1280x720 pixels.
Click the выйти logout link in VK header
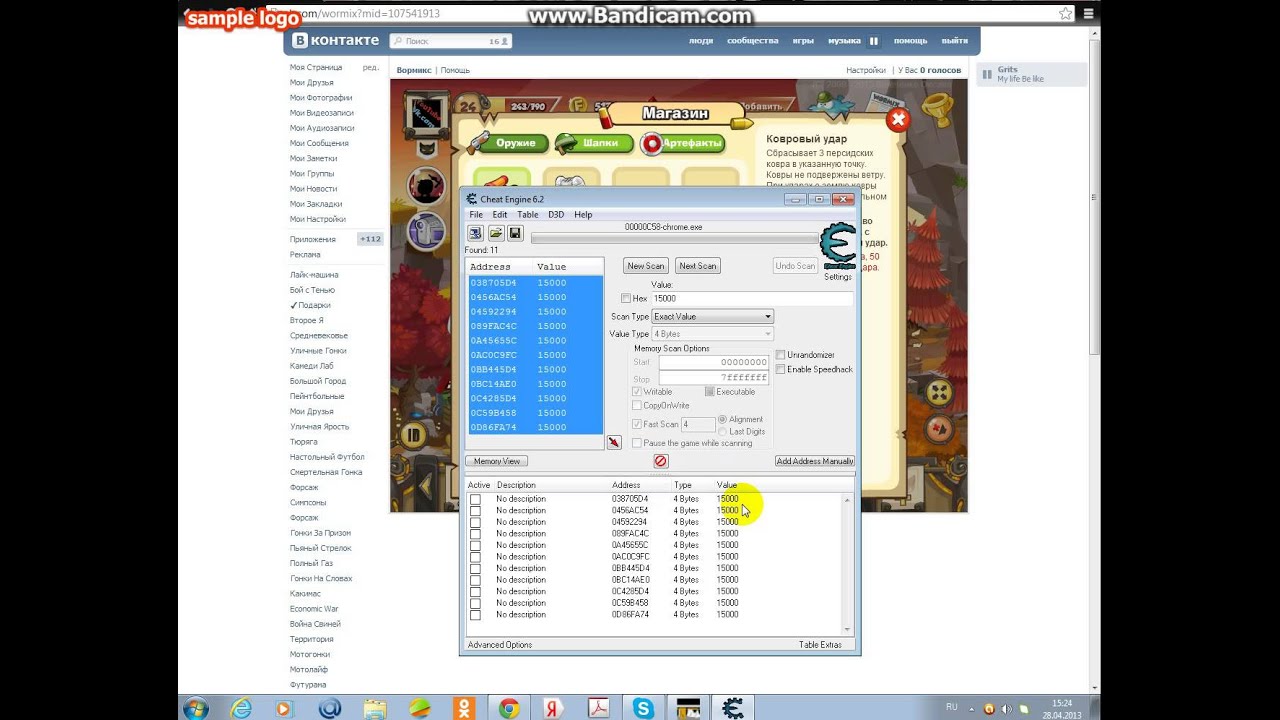tap(955, 41)
